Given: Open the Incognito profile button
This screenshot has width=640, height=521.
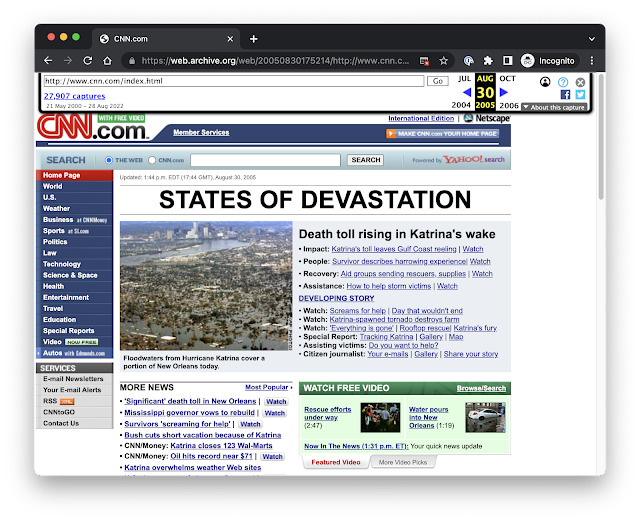Looking at the screenshot, I should [549, 61].
